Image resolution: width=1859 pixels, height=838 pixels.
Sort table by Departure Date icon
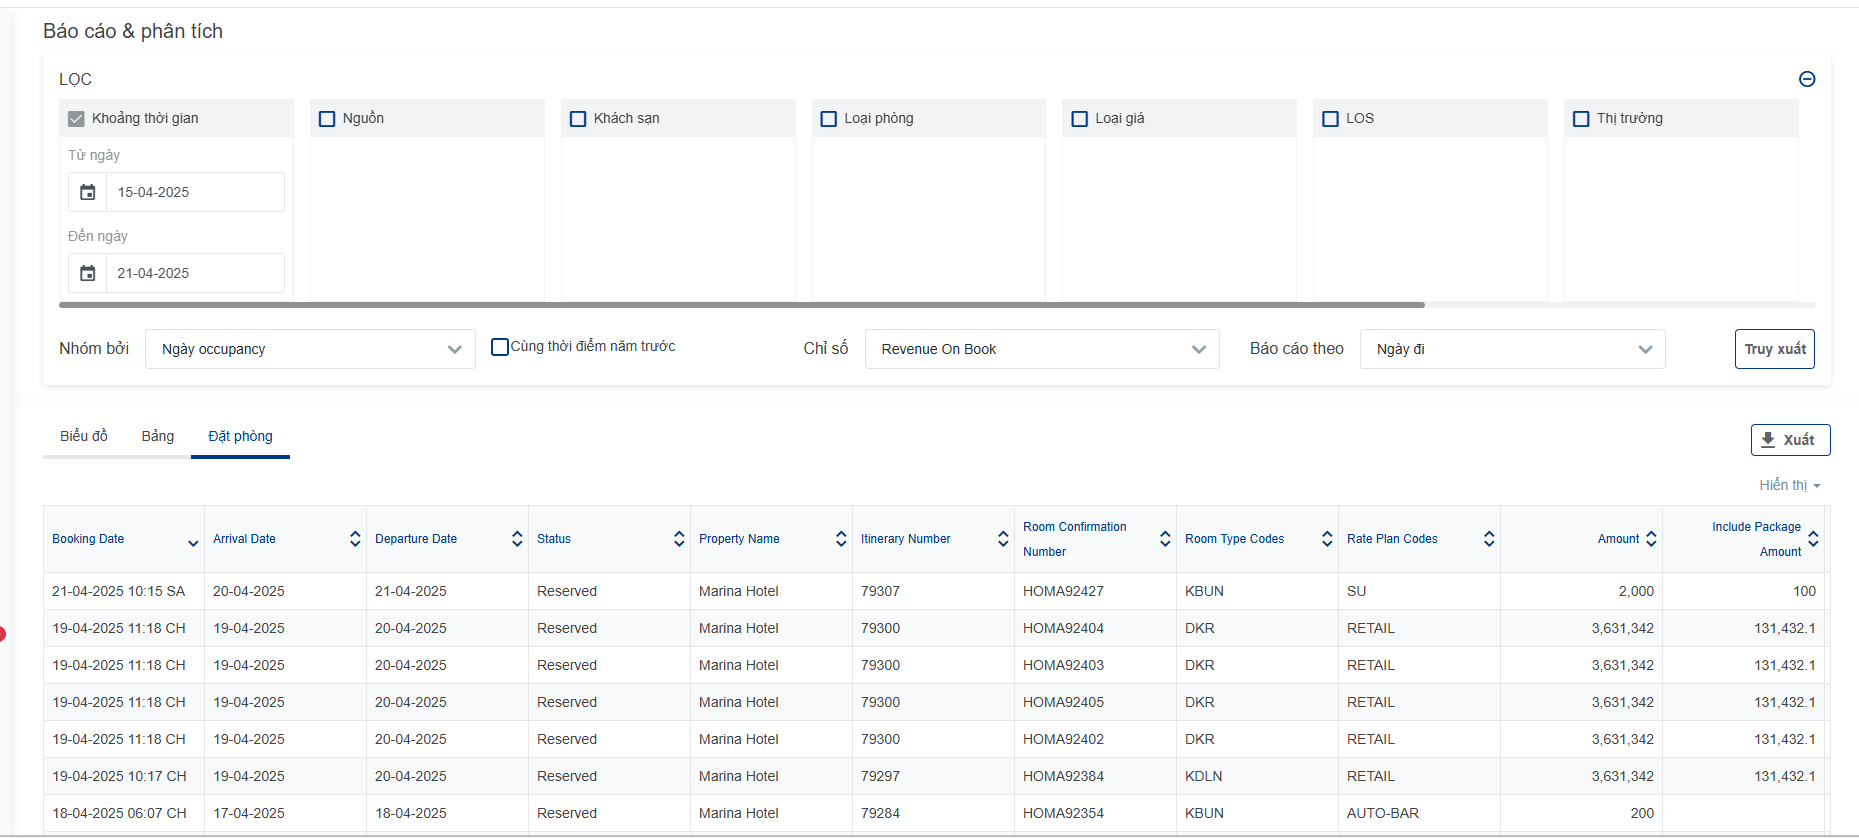click(x=517, y=539)
